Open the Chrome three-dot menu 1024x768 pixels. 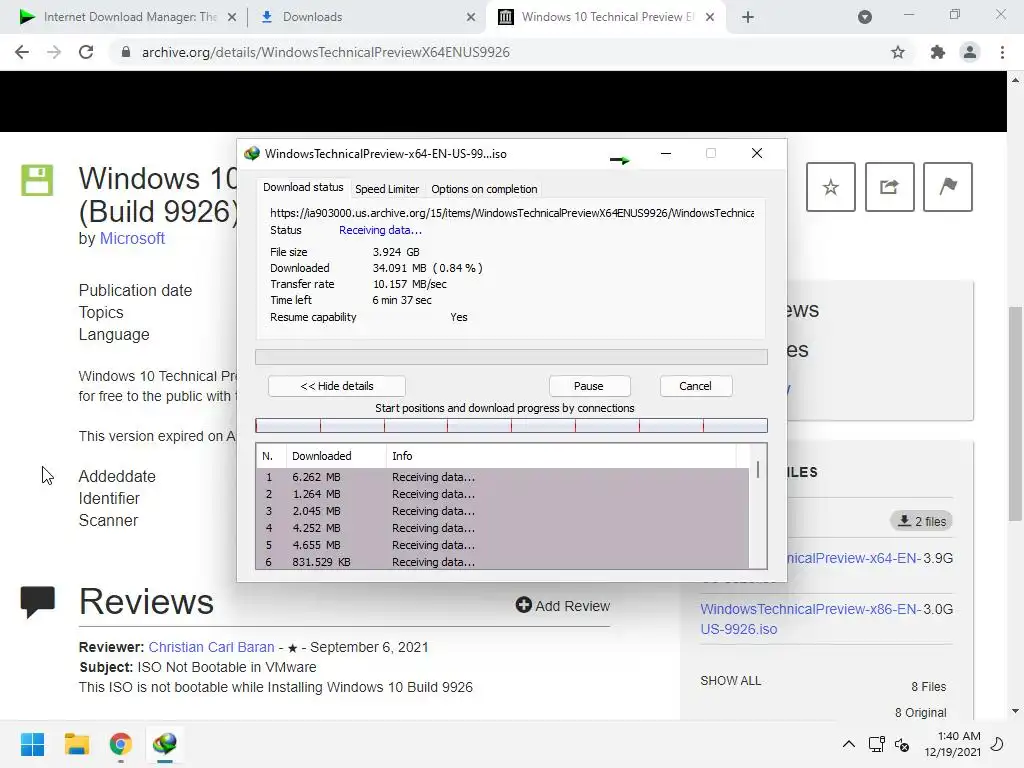1002,52
